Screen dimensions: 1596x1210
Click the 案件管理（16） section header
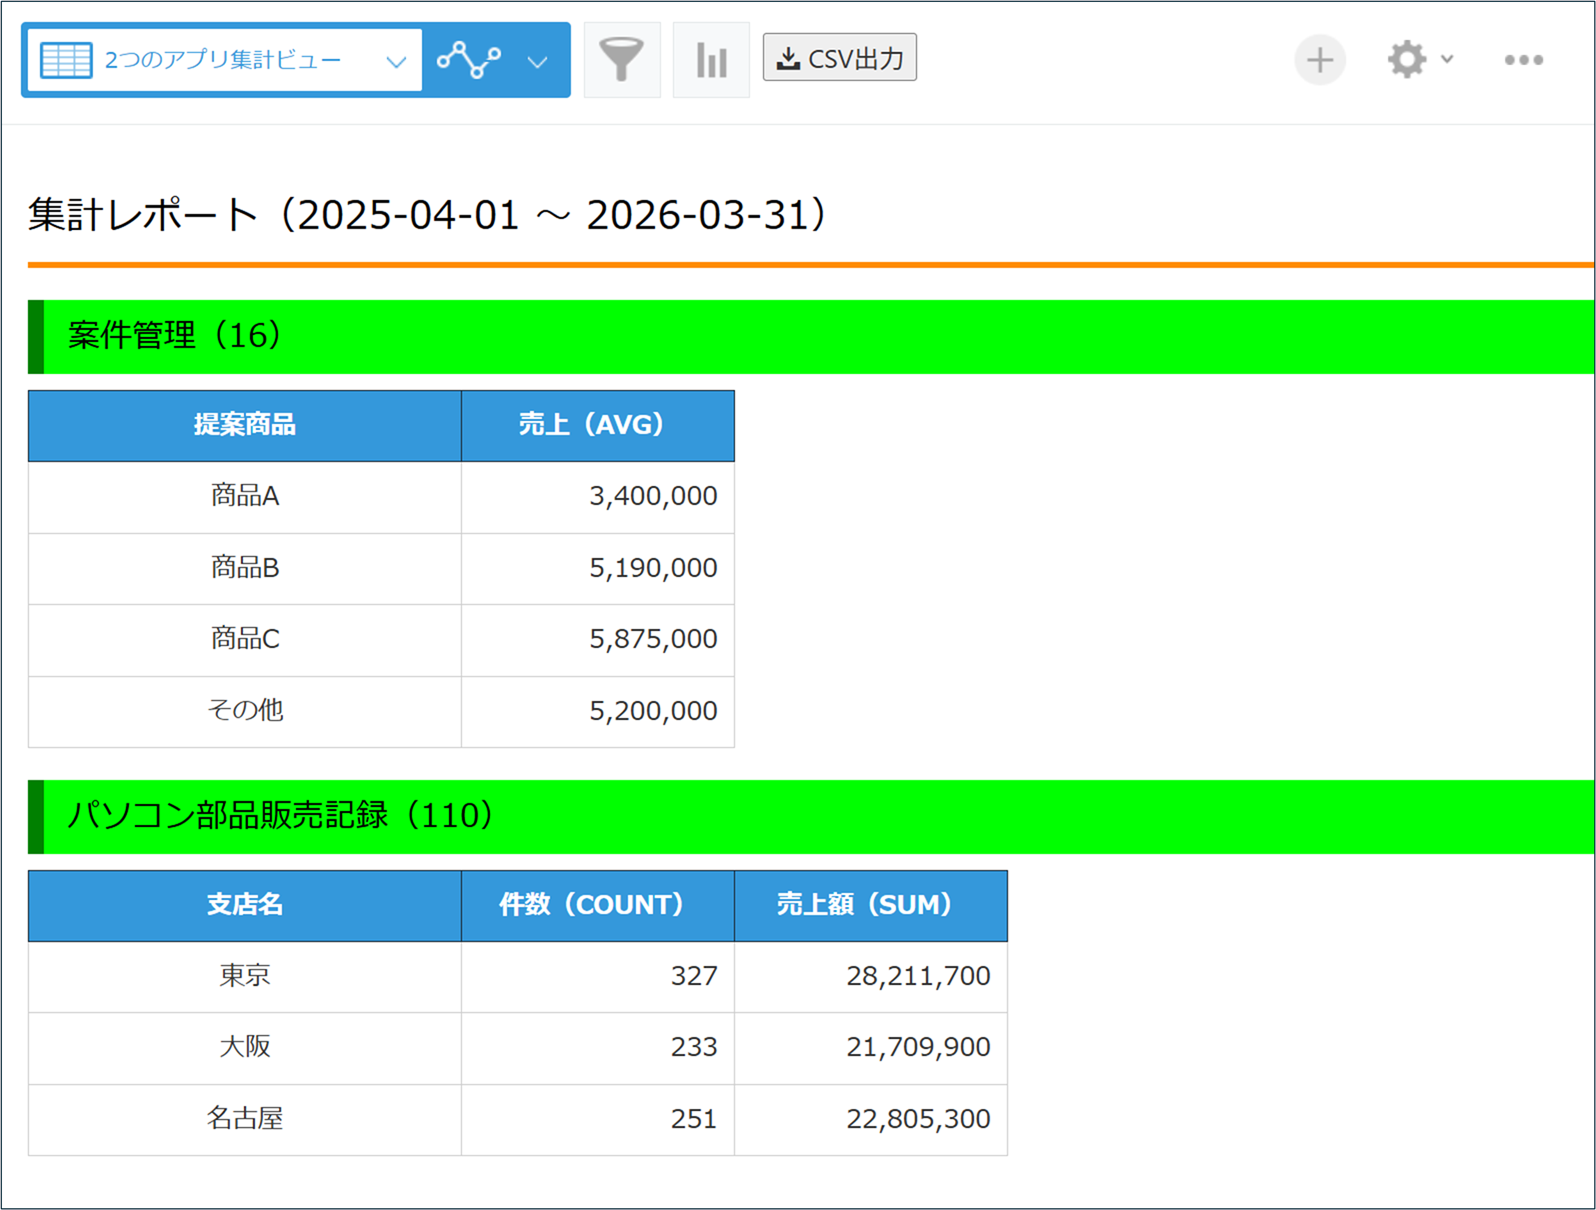click(x=175, y=336)
